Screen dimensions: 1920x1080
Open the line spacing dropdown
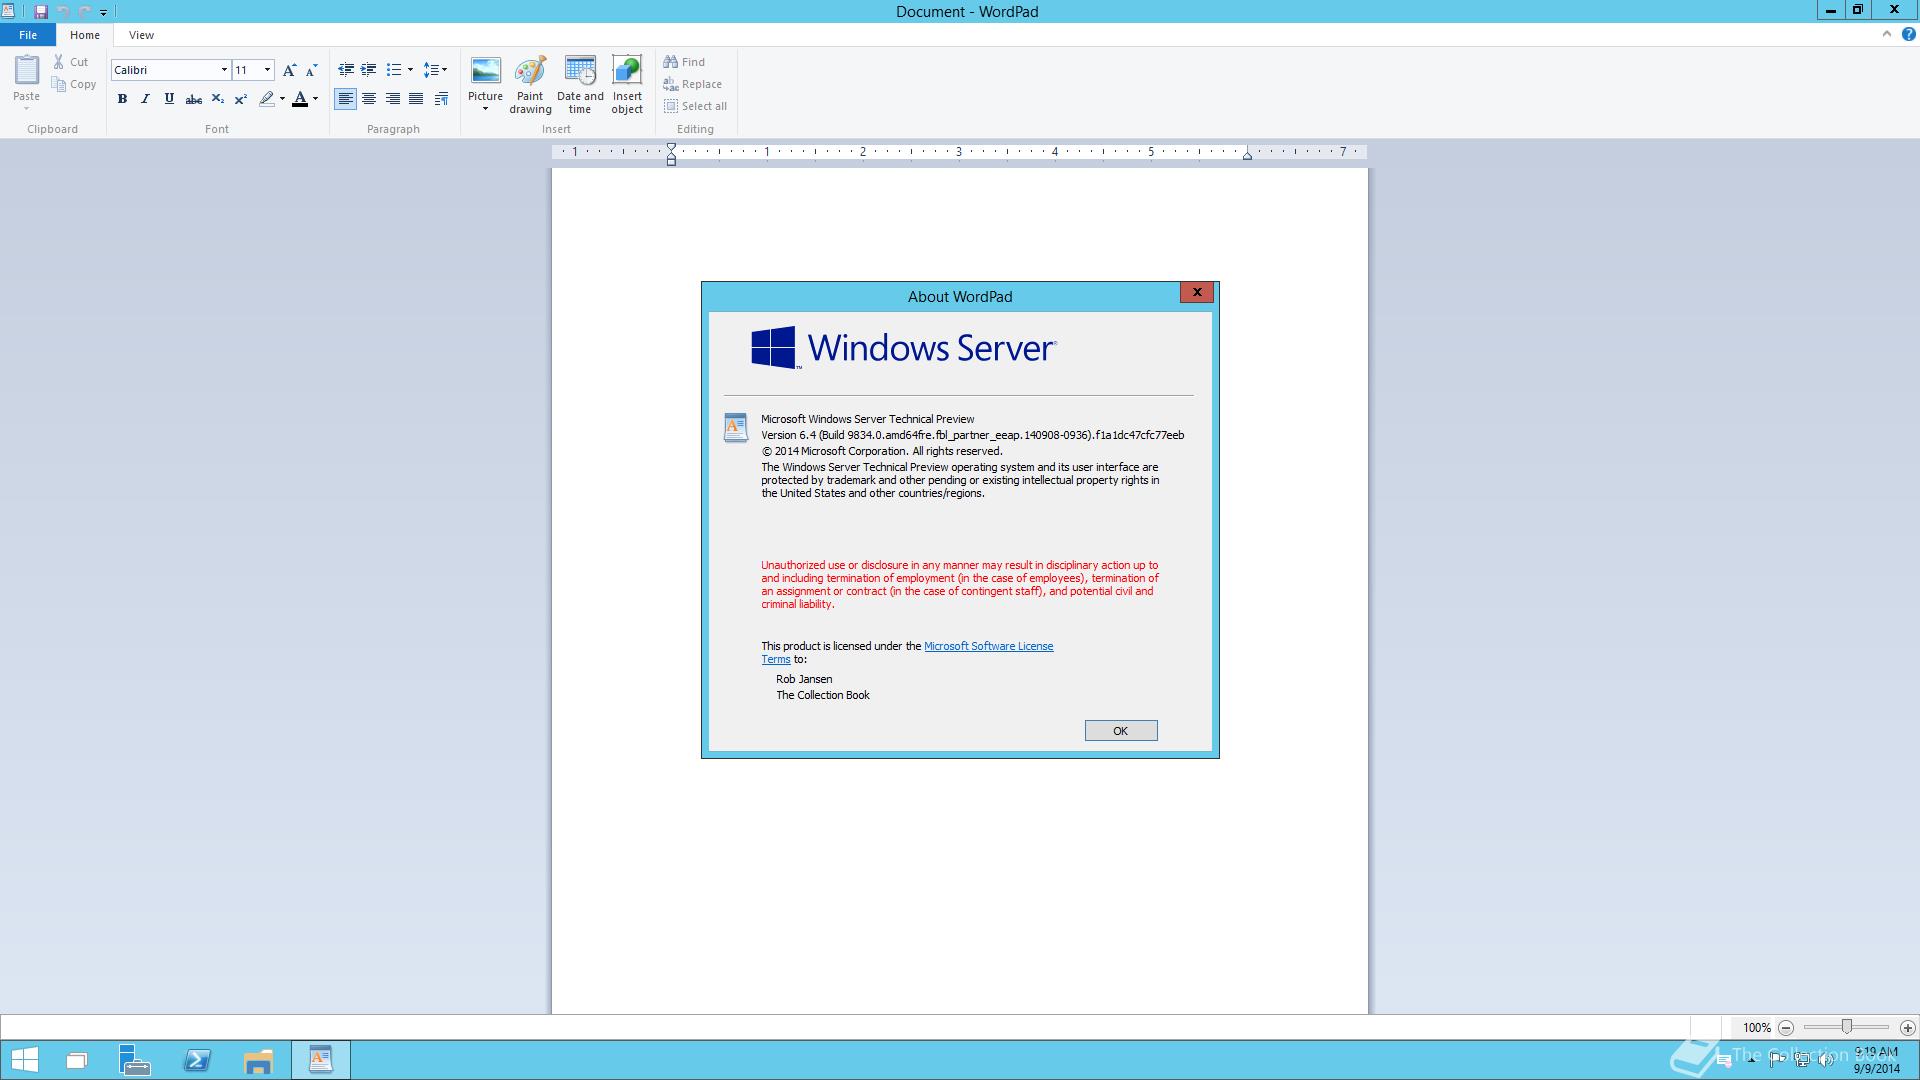[435, 70]
